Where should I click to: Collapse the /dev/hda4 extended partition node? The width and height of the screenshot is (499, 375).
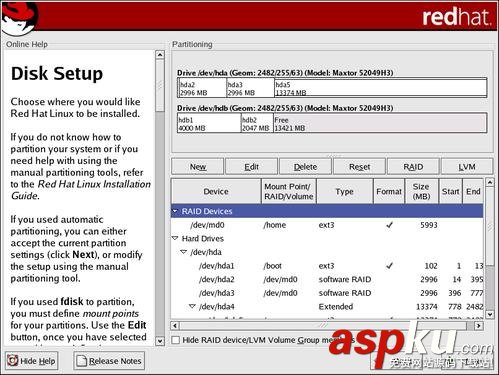coord(192,306)
